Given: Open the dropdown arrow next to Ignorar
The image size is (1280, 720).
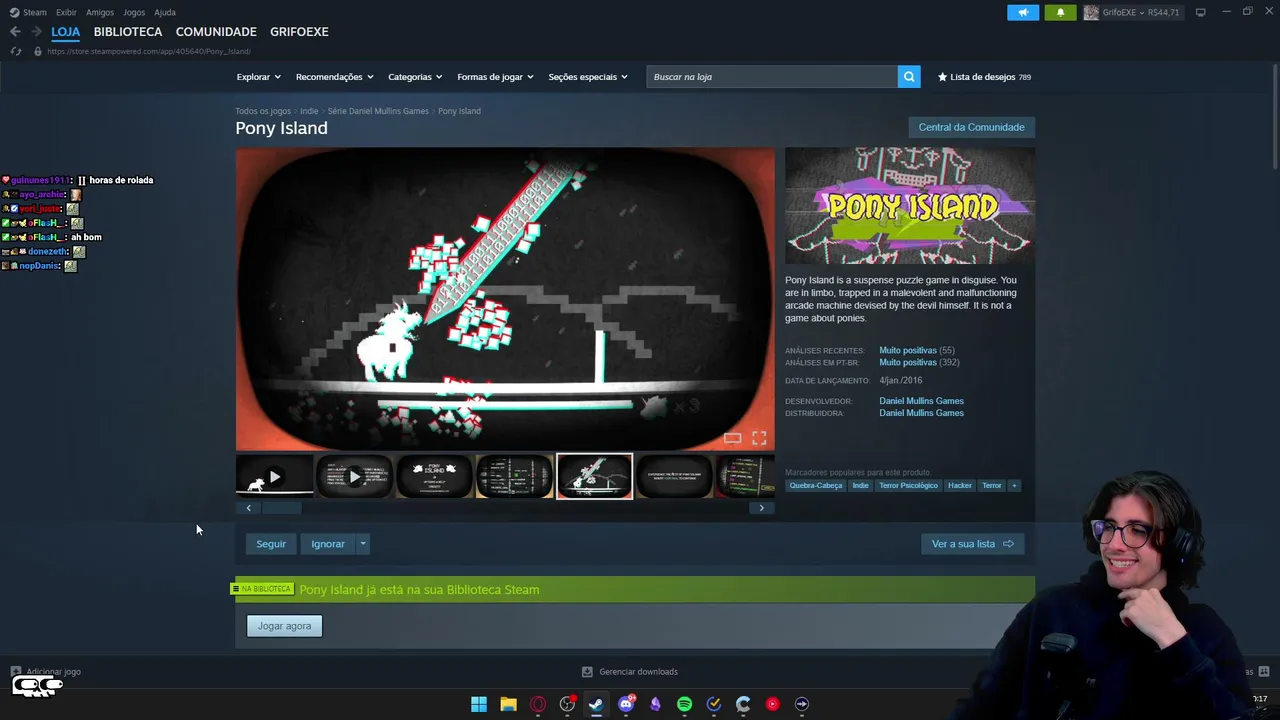Looking at the screenshot, I should [x=363, y=544].
